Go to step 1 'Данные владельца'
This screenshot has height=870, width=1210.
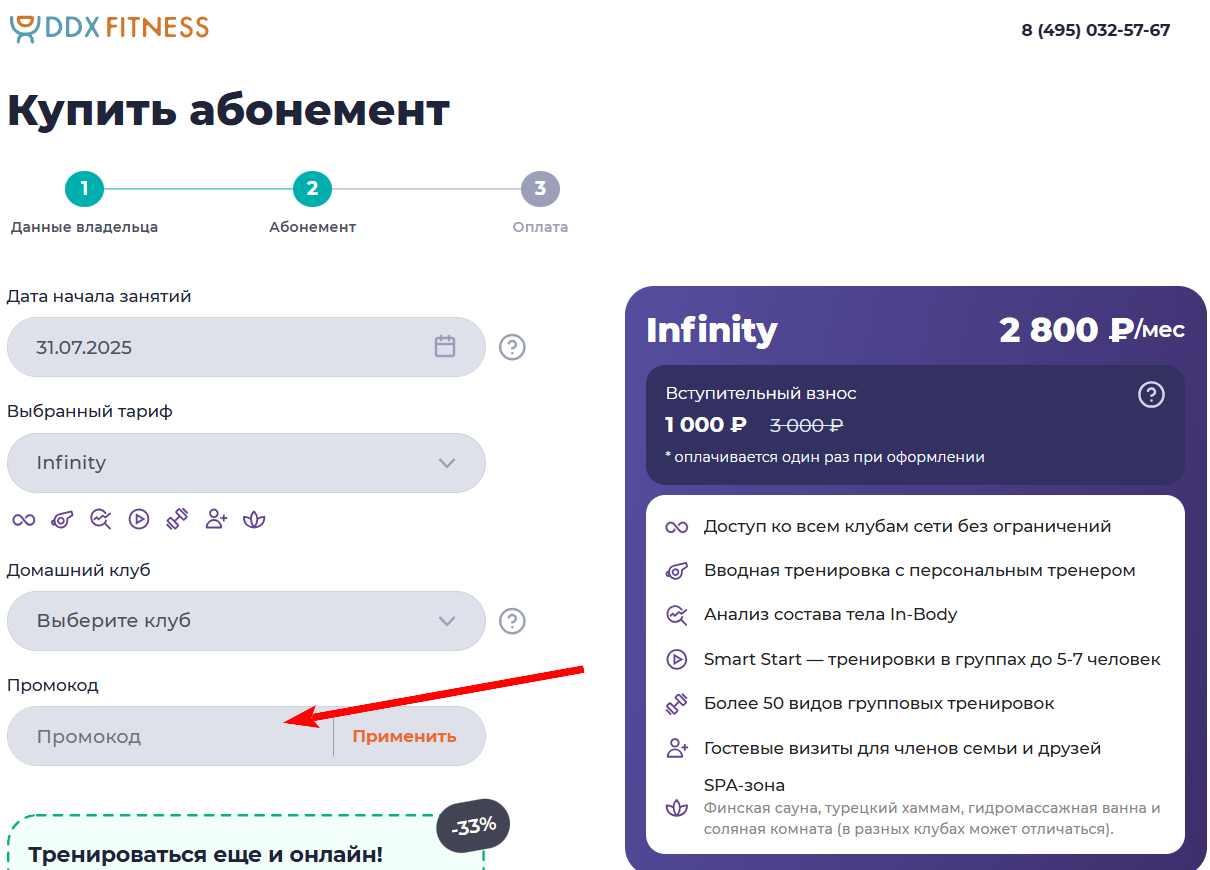tap(84, 189)
